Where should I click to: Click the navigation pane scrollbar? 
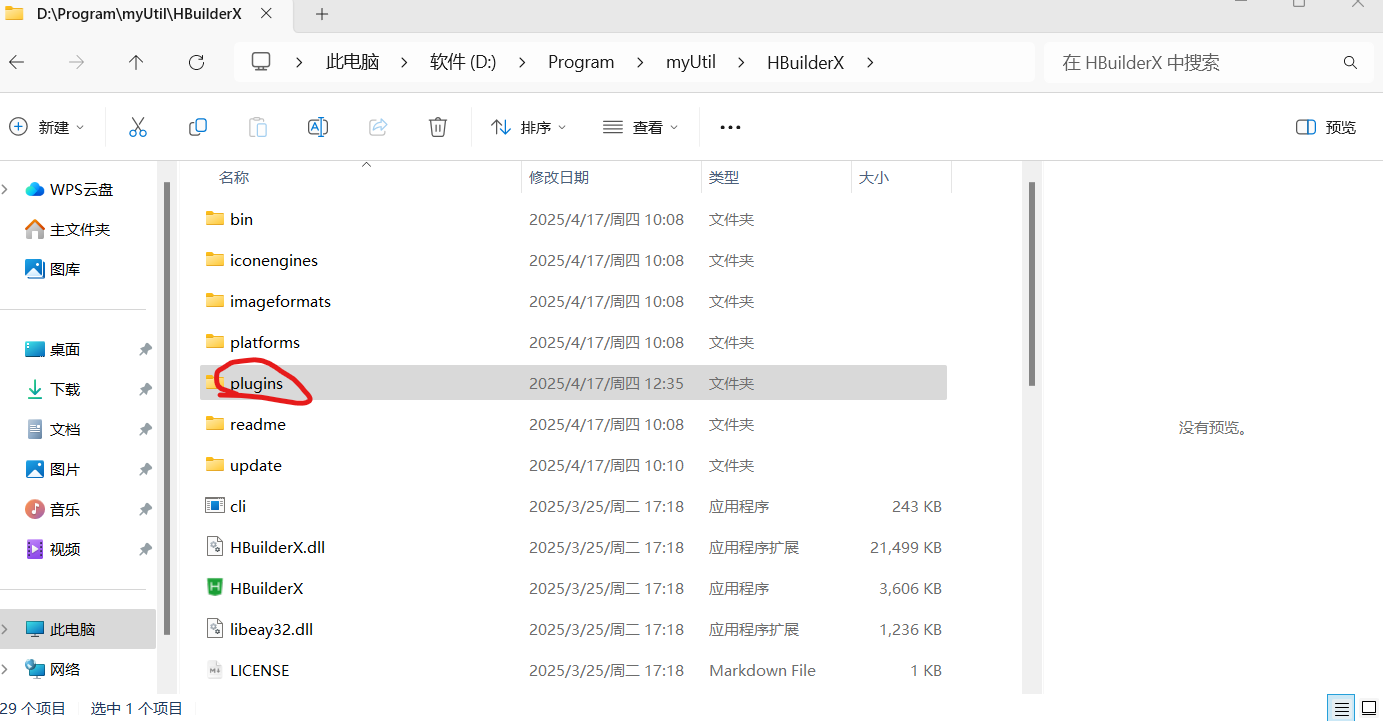(167, 408)
